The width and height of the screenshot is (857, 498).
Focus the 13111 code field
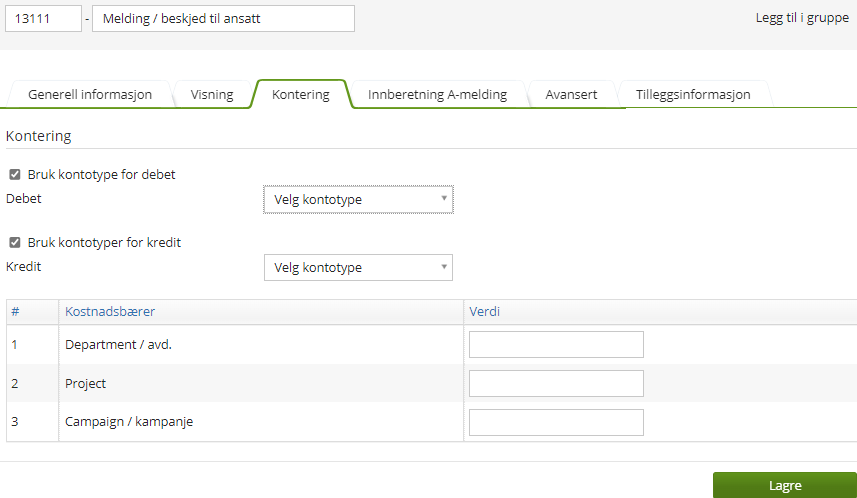point(43,19)
